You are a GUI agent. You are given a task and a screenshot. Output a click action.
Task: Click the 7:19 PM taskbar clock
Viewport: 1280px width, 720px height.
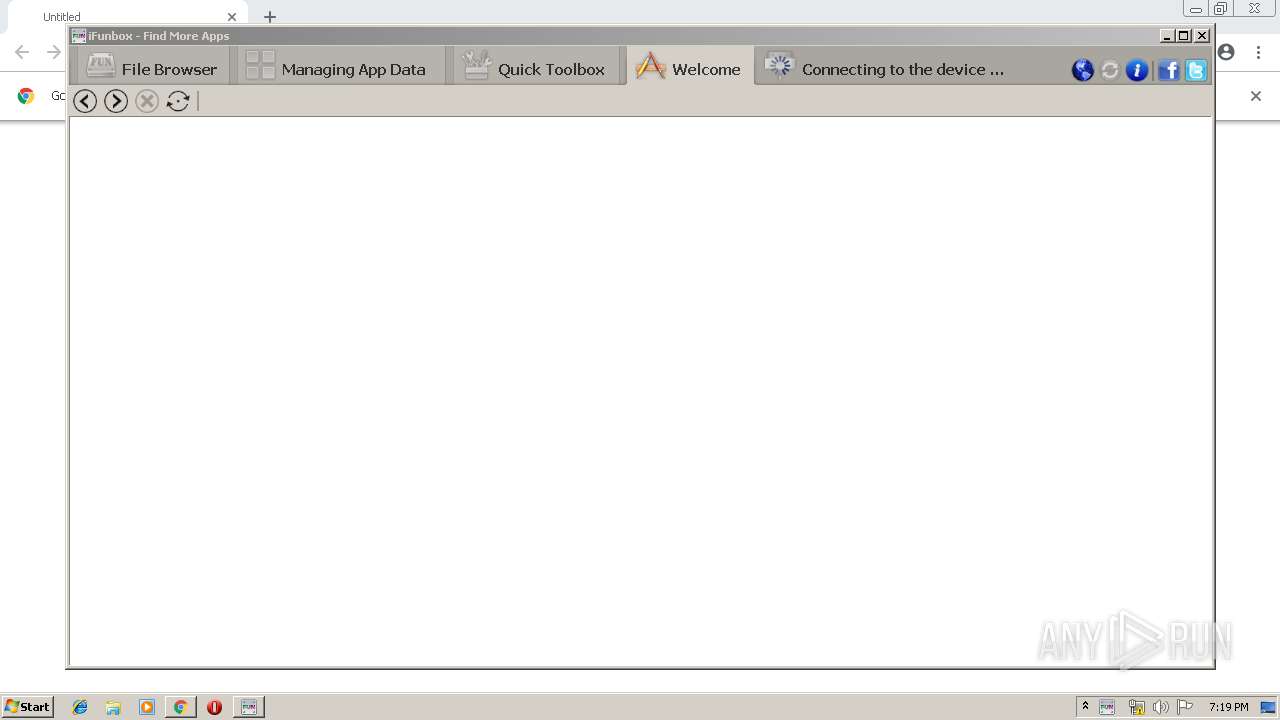tap(1228, 707)
